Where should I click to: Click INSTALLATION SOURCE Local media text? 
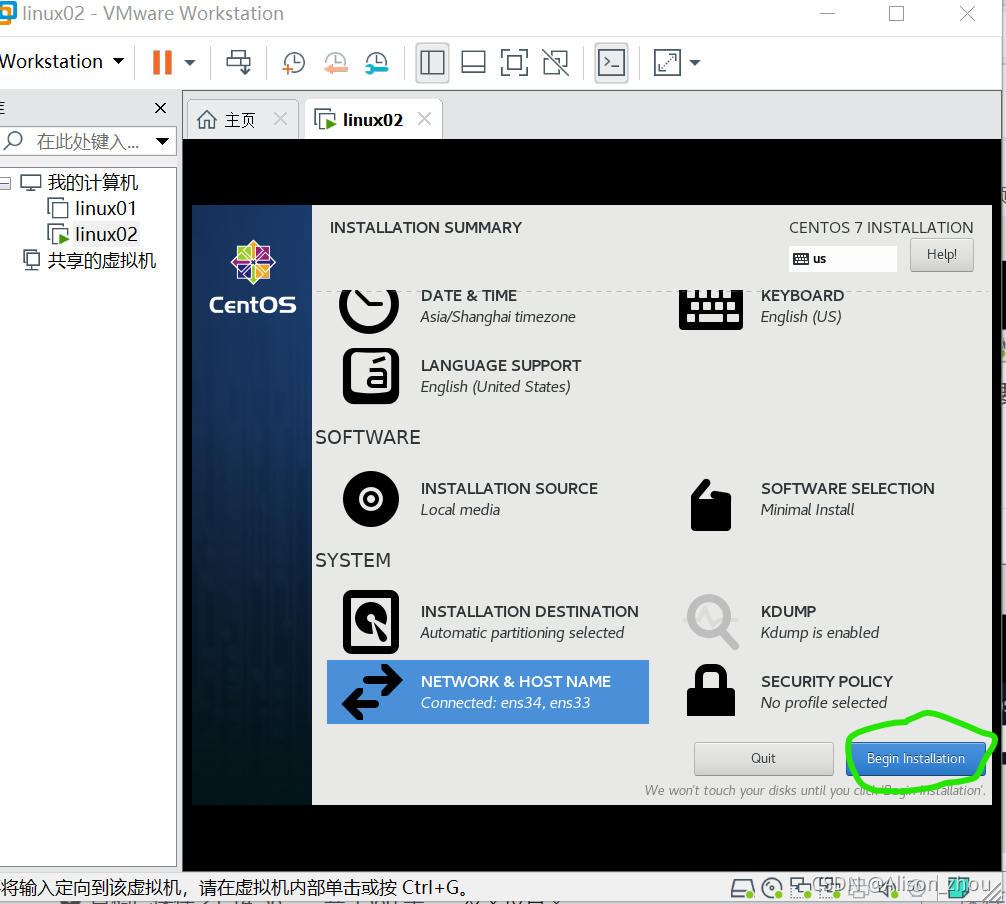(x=509, y=499)
